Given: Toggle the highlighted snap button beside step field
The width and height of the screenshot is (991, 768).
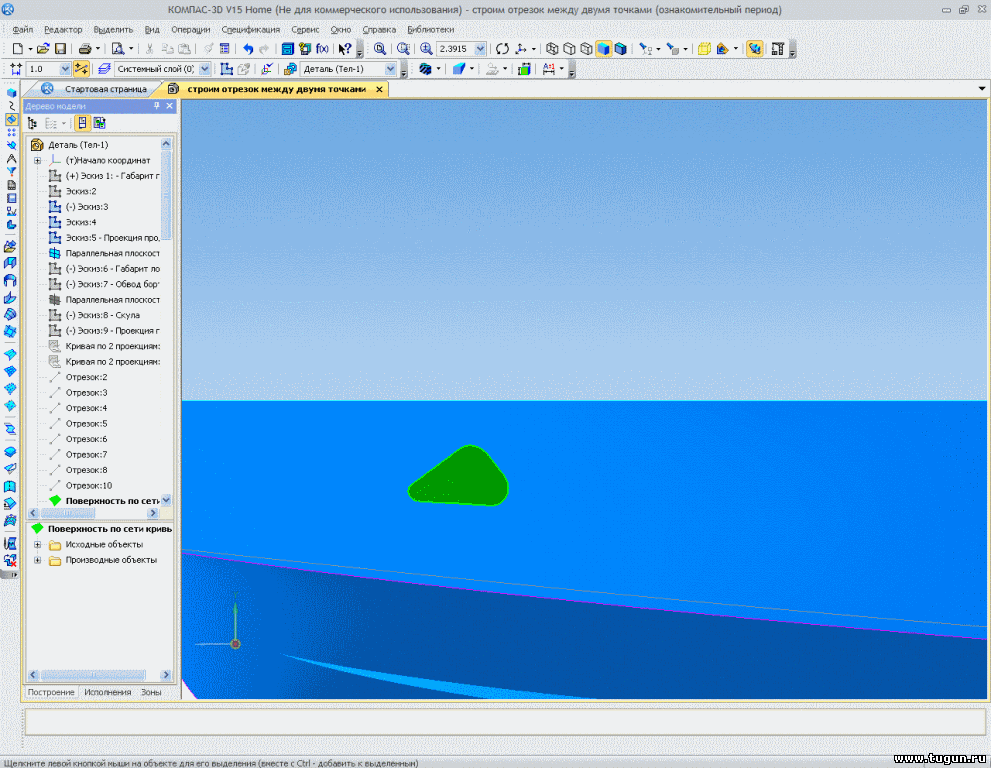Looking at the screenshot, I should tap(82, 69).
